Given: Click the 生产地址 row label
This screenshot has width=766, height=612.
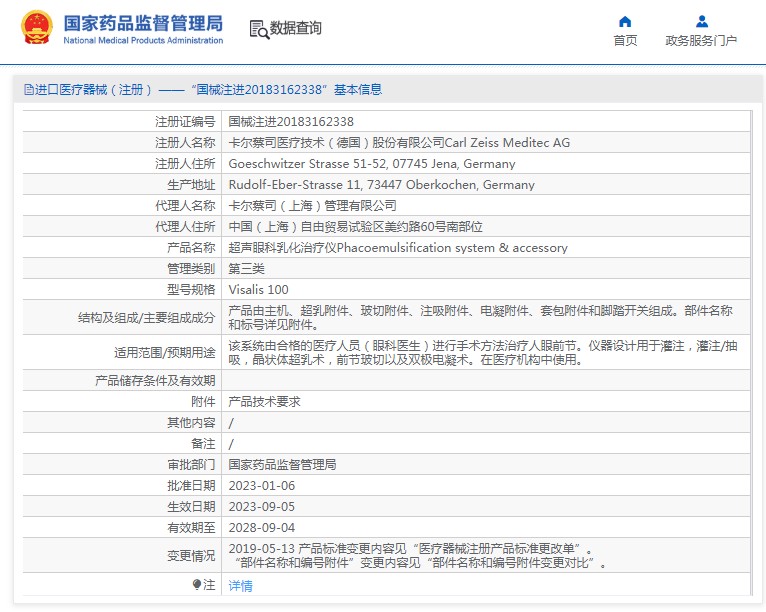Looking at the screenshot, I should (x=191, y=185).
